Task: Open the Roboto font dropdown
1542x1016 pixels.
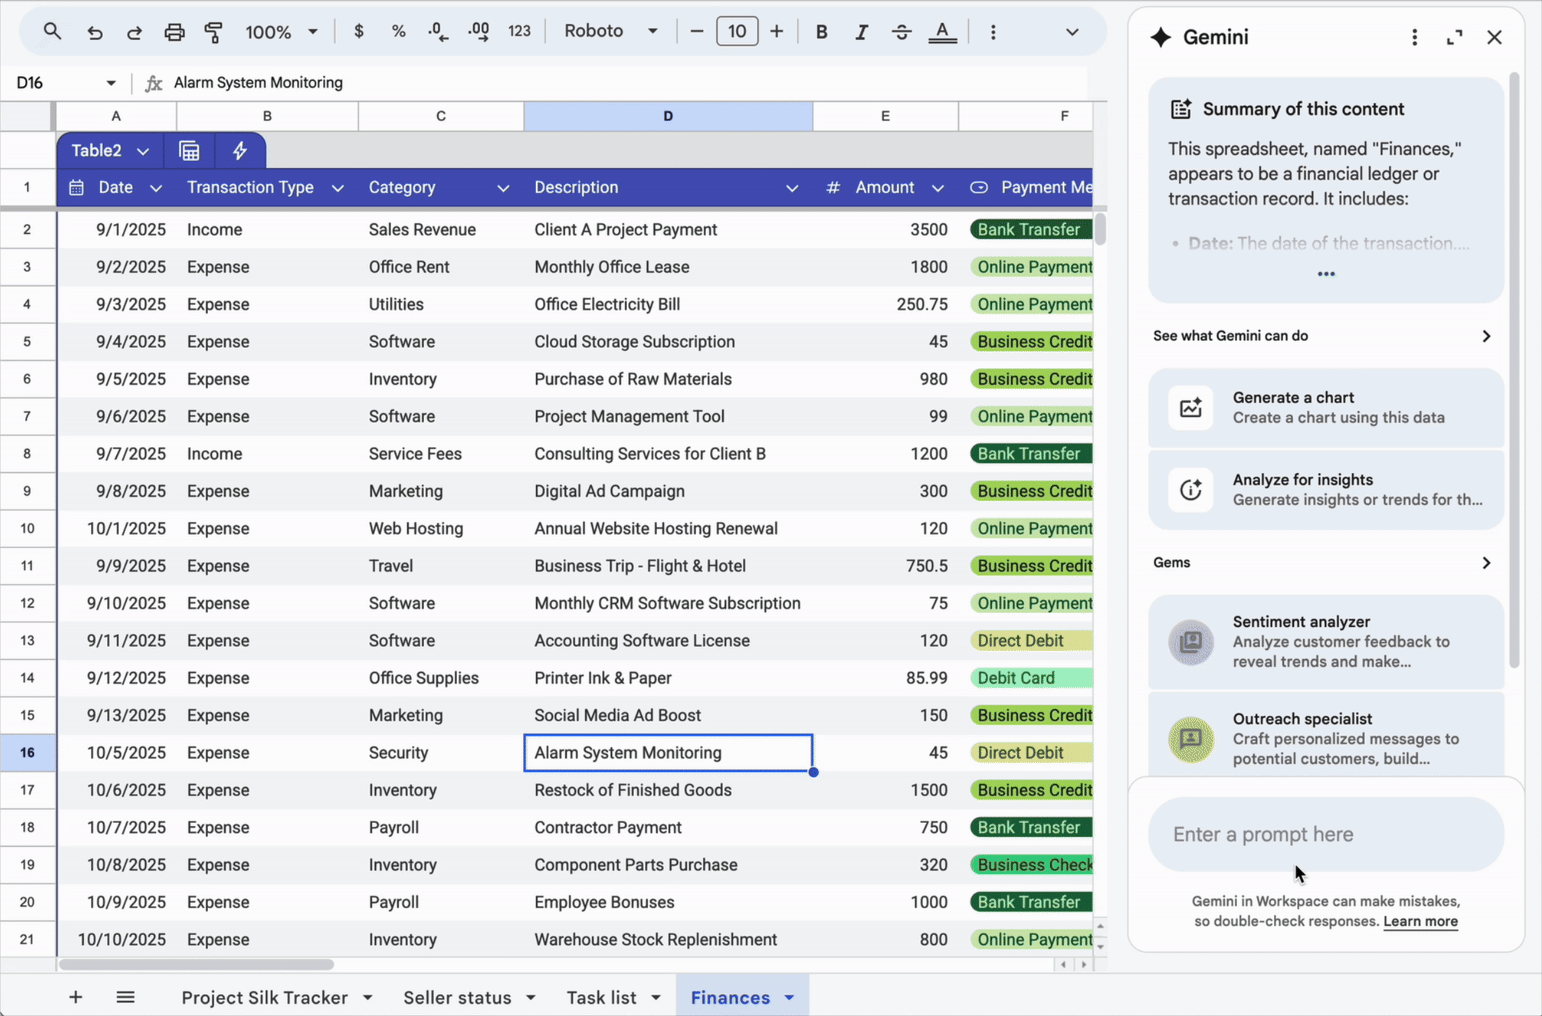Action: [610, 32]
